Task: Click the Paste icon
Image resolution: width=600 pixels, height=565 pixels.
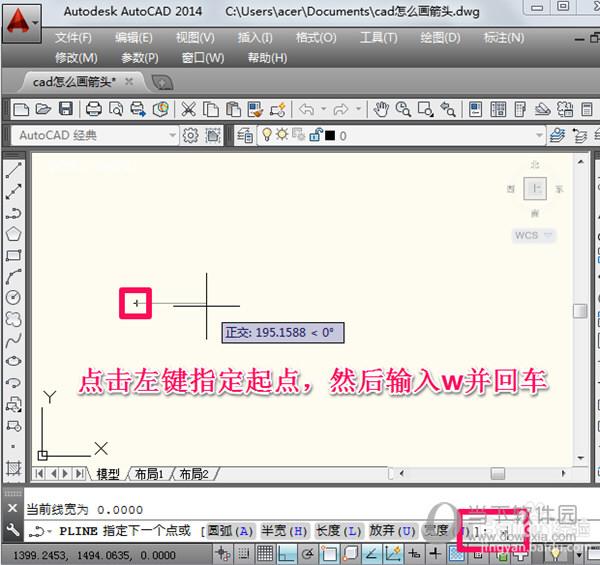Action: [233, 109]
